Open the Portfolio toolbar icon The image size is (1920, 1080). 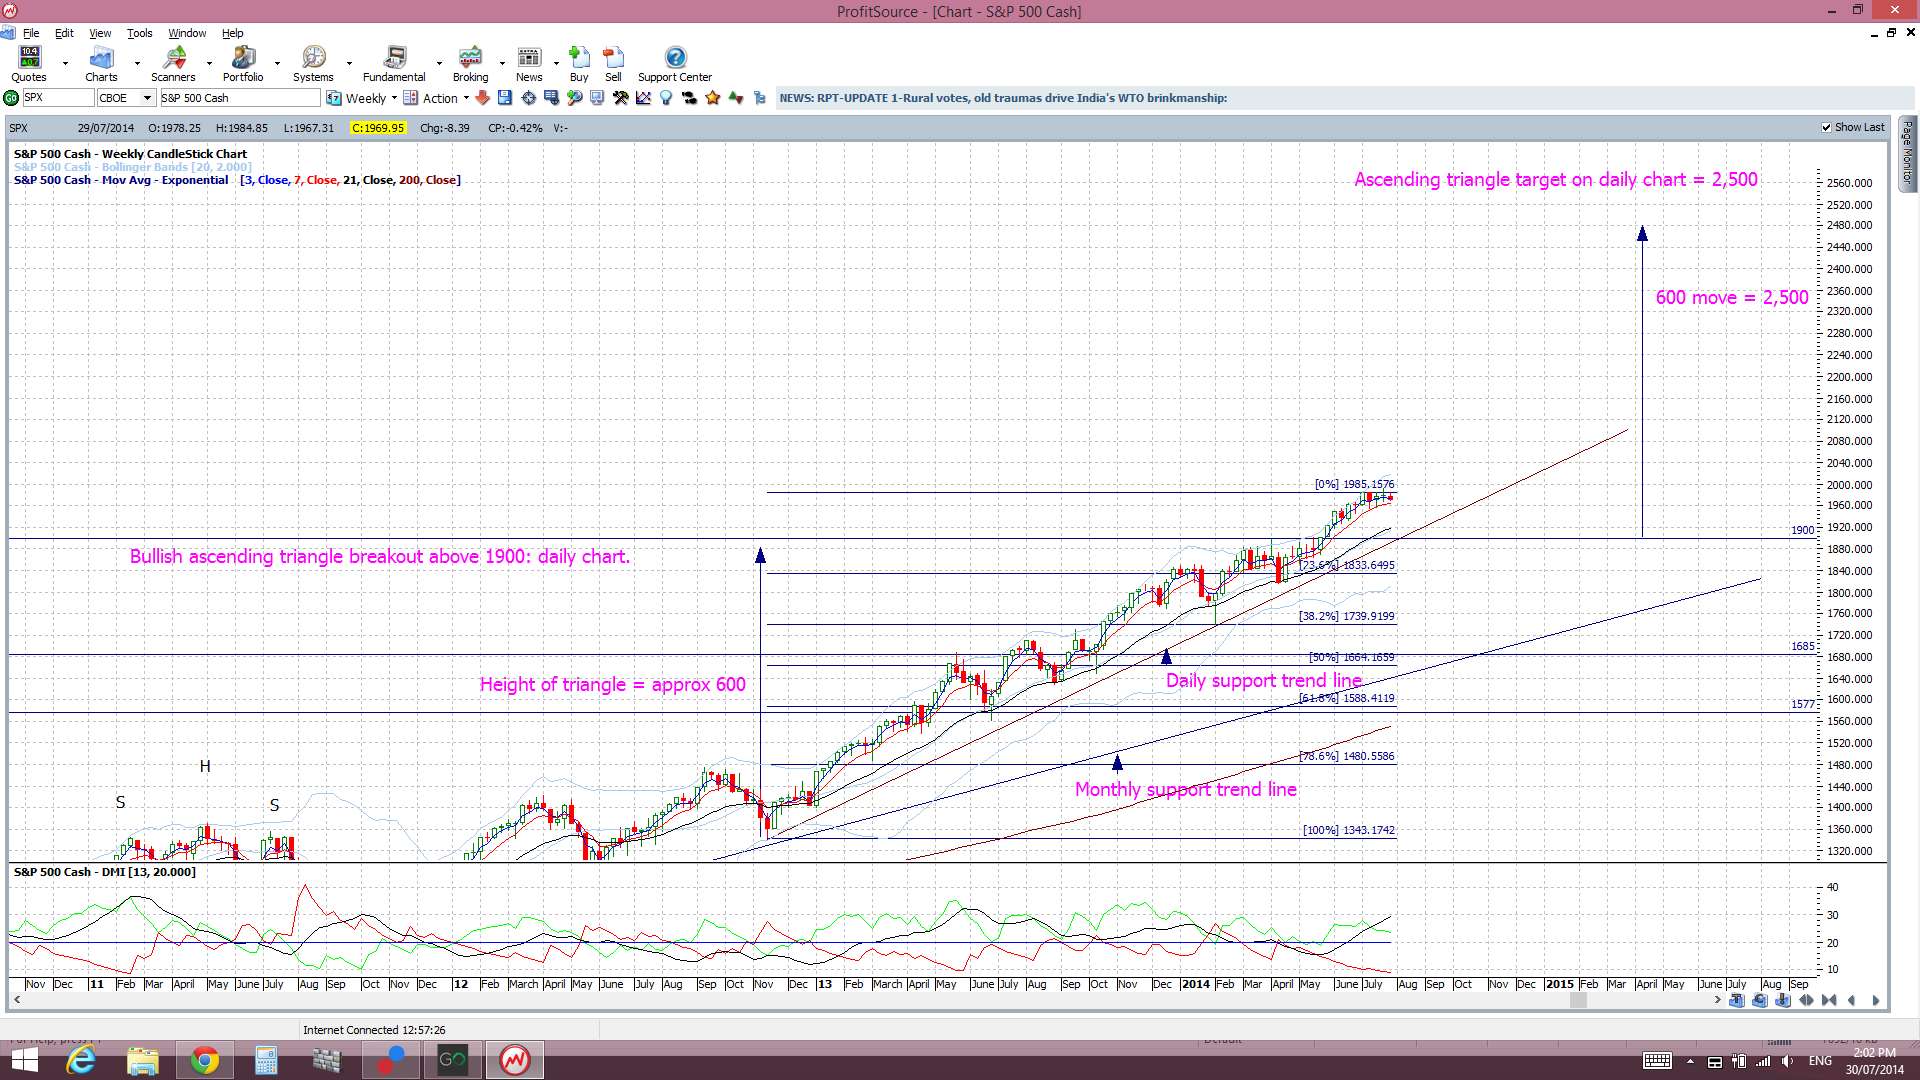point(243,64)
